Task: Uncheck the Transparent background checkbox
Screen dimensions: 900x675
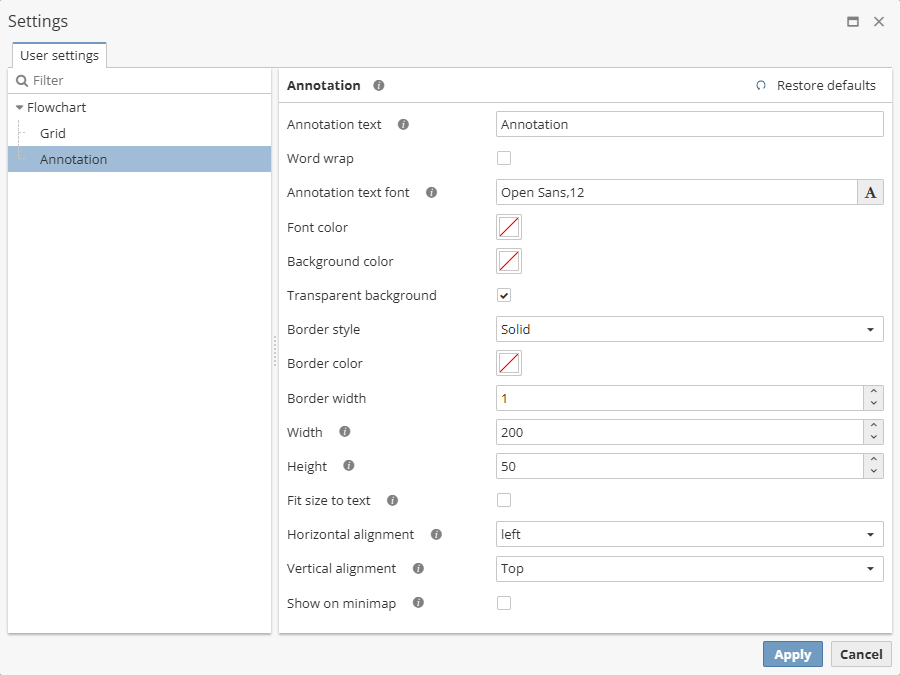Action: [504, 295]
